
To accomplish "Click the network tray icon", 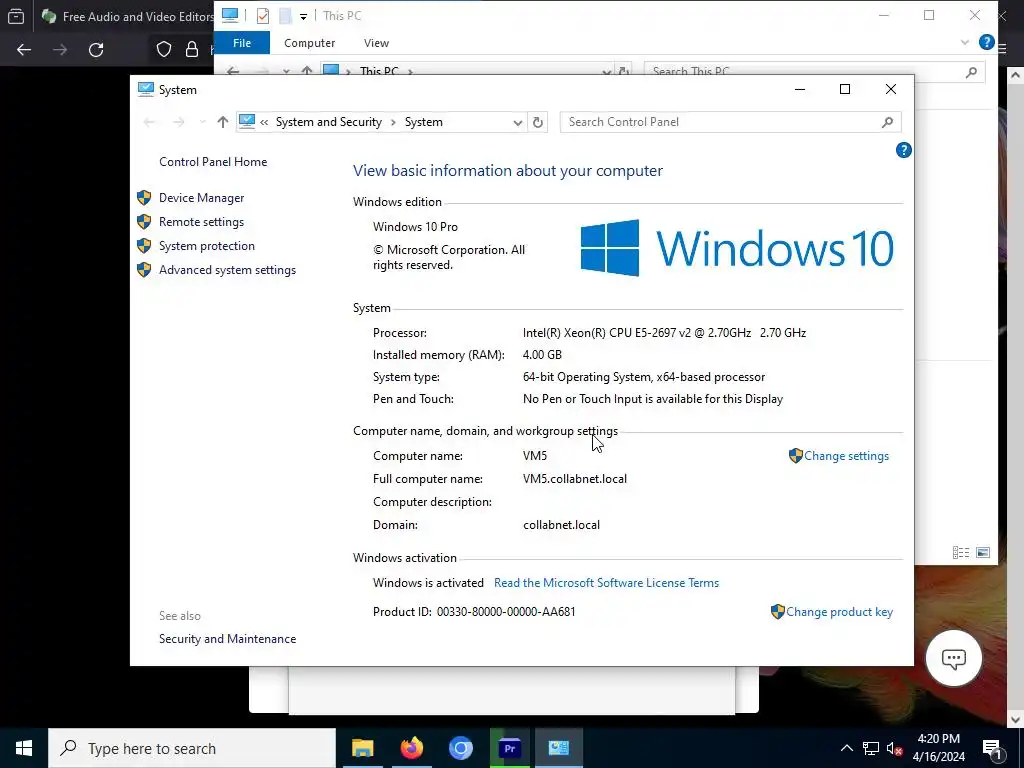I will (x=871, y=748).
